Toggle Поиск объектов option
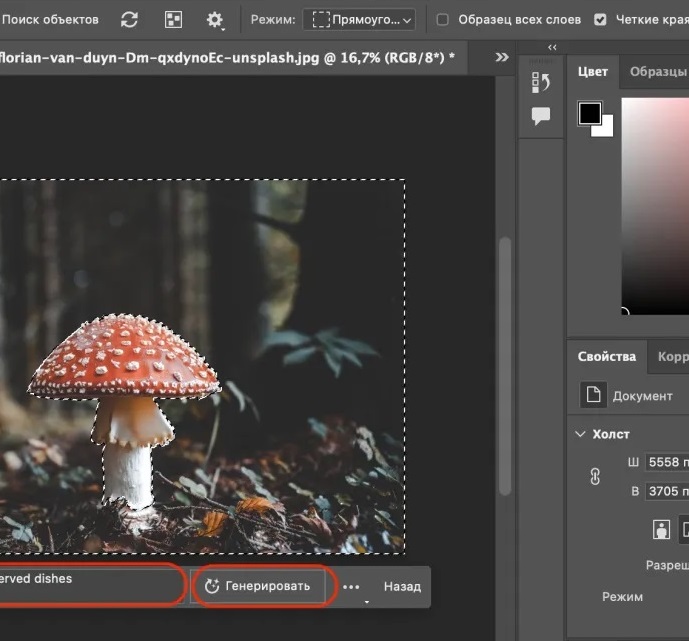The width and height of the screenshot is (689, 641). [x=50, y=20]
